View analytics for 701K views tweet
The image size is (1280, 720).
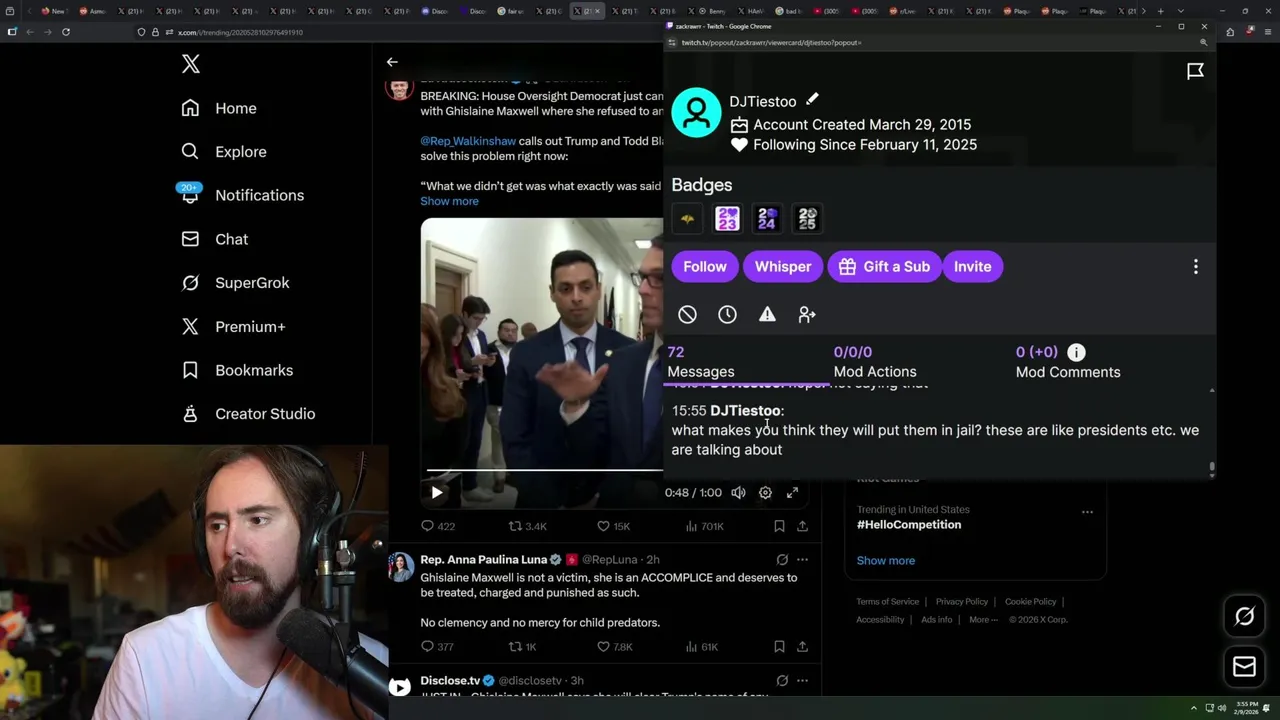pos(704,526)
